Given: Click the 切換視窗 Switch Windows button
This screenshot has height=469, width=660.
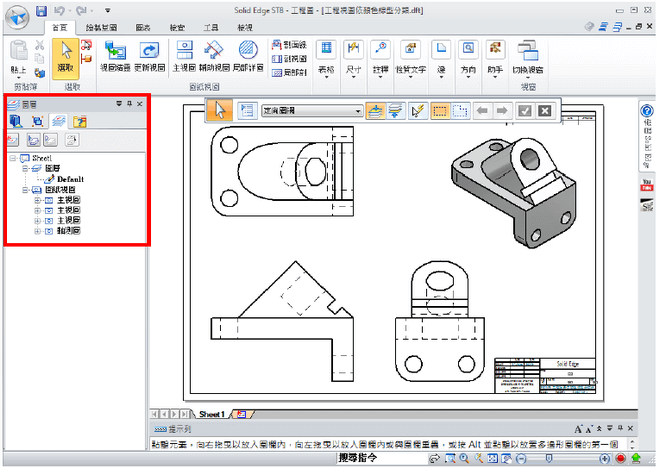Looking at the screenshot, I should coord(527,57).
